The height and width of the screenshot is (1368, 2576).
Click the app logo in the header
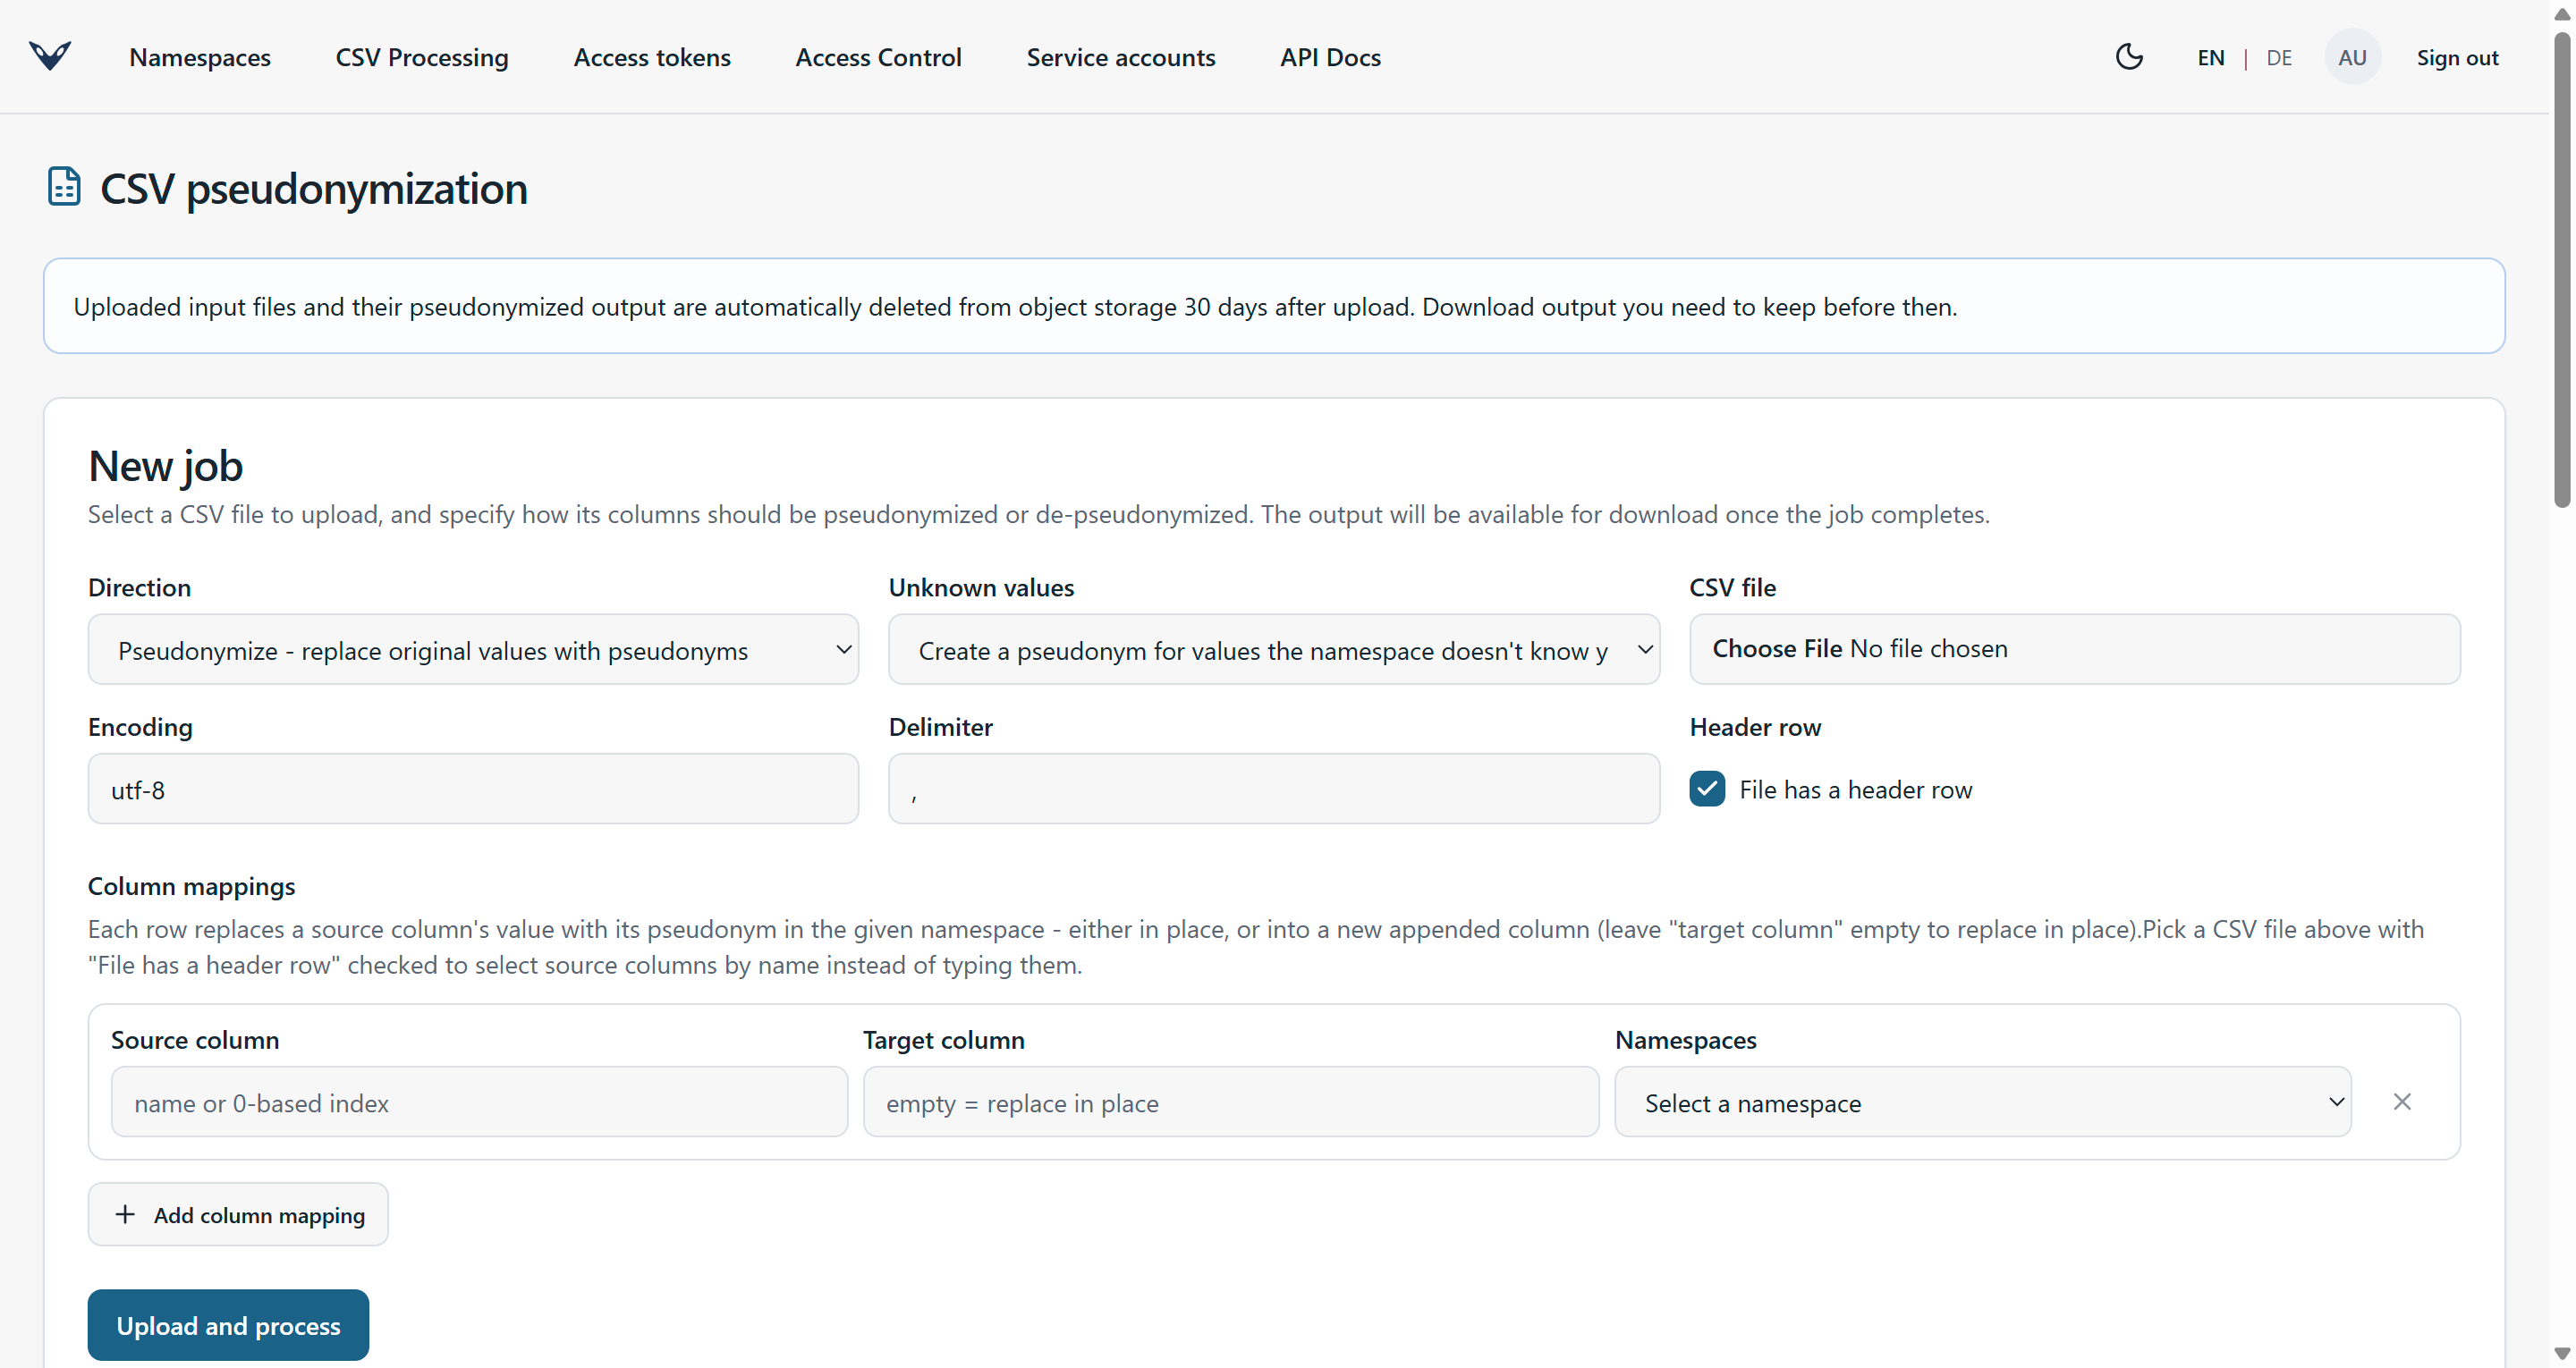pos(50,55)
